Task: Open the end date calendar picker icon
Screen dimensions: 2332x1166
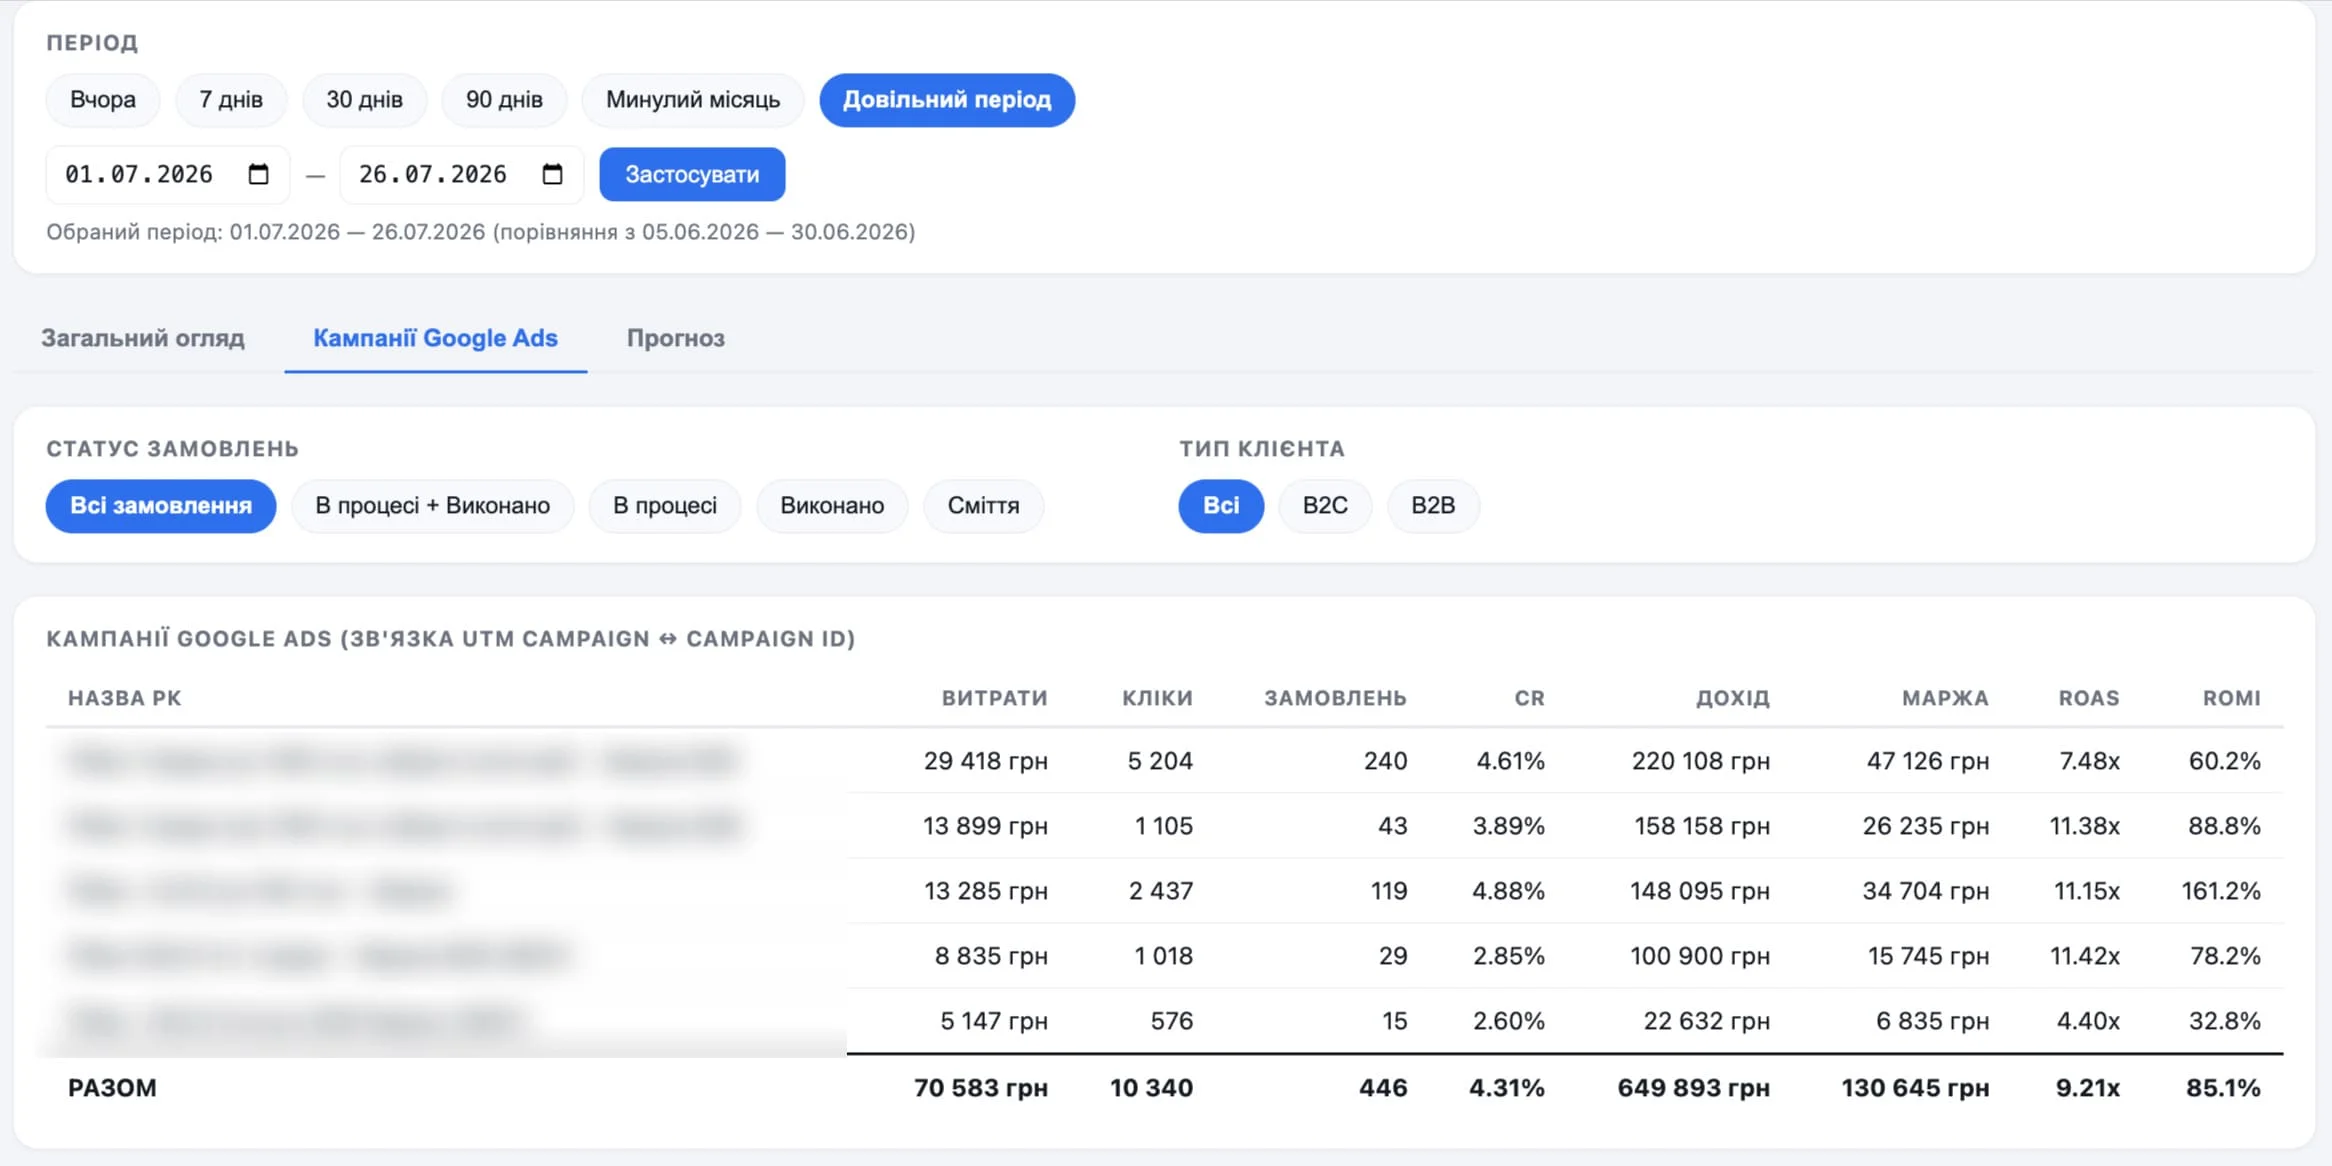Action: click(x=552, y=174)
